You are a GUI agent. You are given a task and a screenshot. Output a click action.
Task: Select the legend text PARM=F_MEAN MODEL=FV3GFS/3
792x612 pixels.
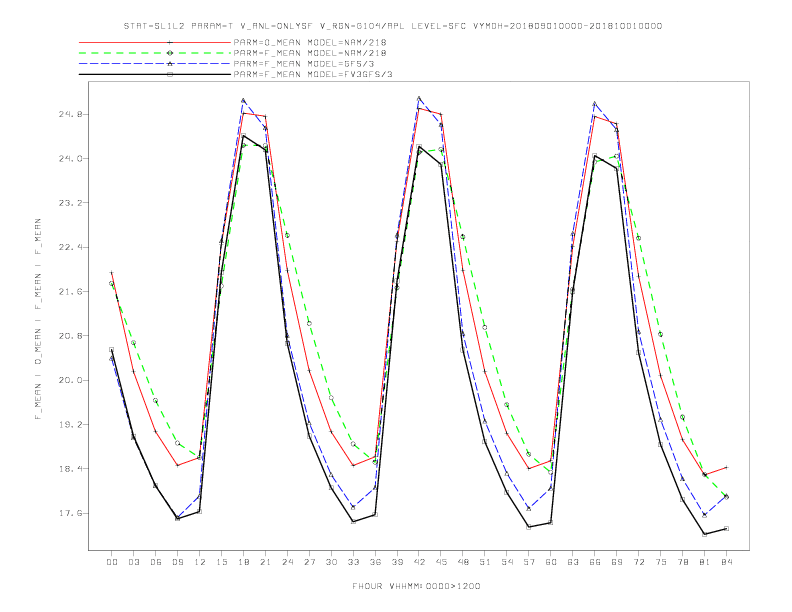[313, 74]
